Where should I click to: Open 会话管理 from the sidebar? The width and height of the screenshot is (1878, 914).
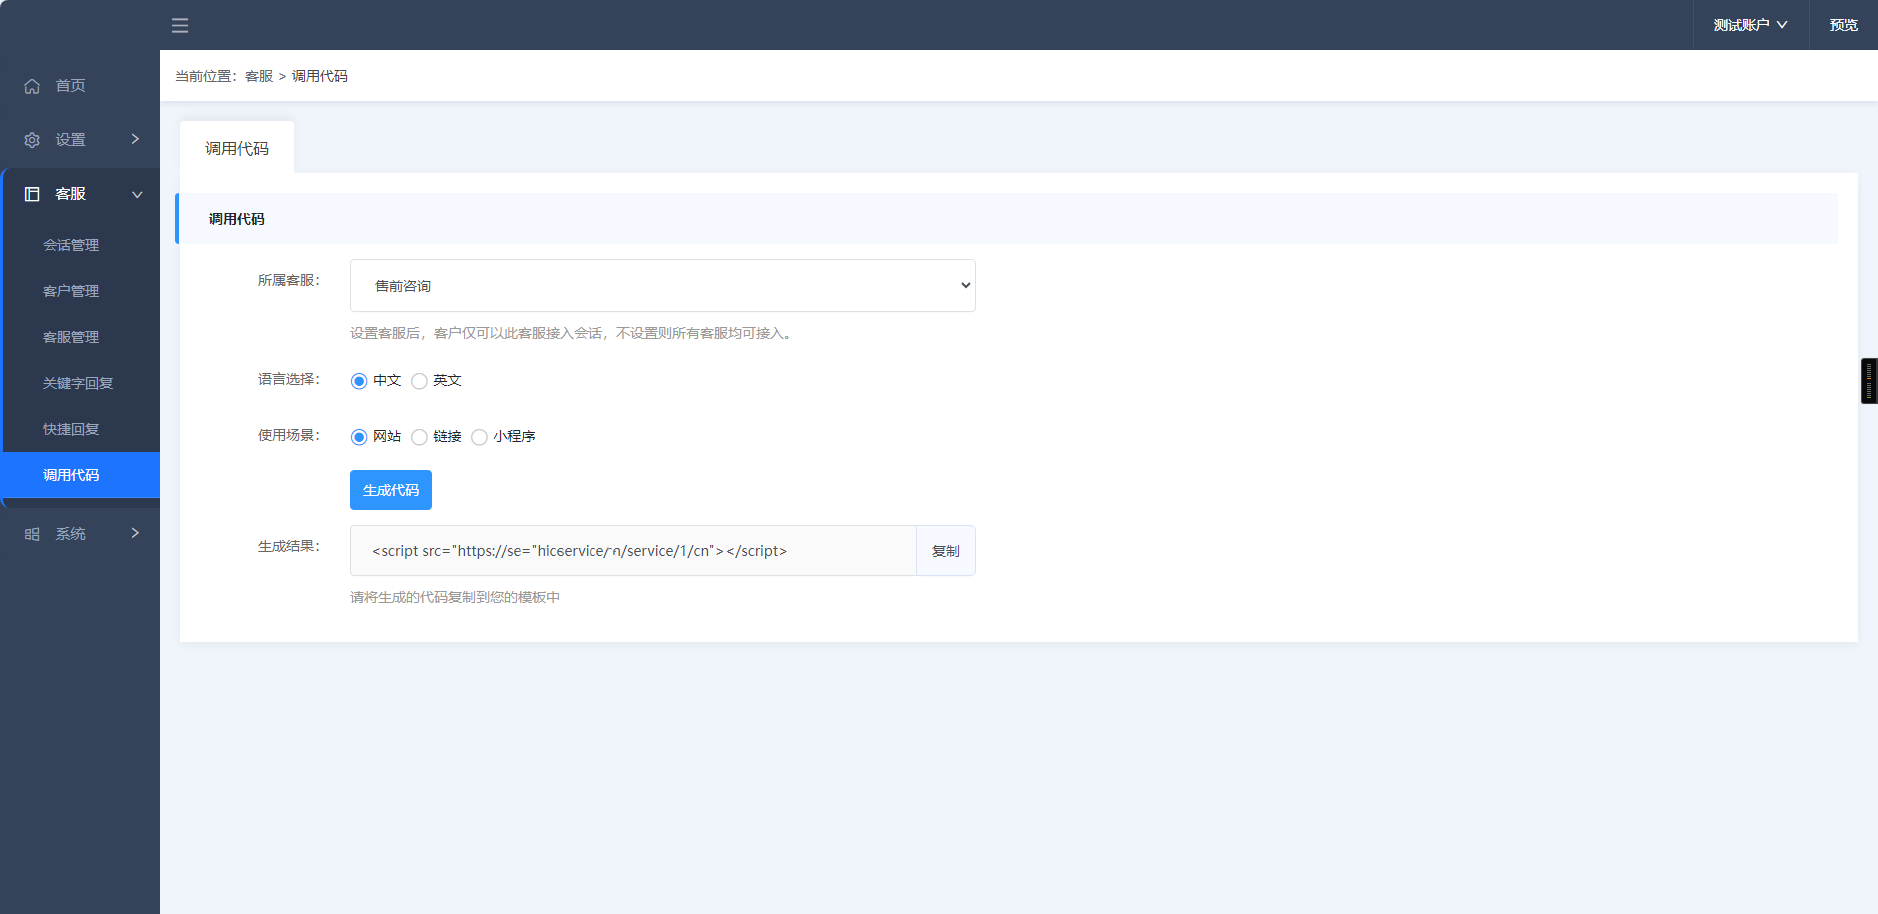[x=71, y=245]
